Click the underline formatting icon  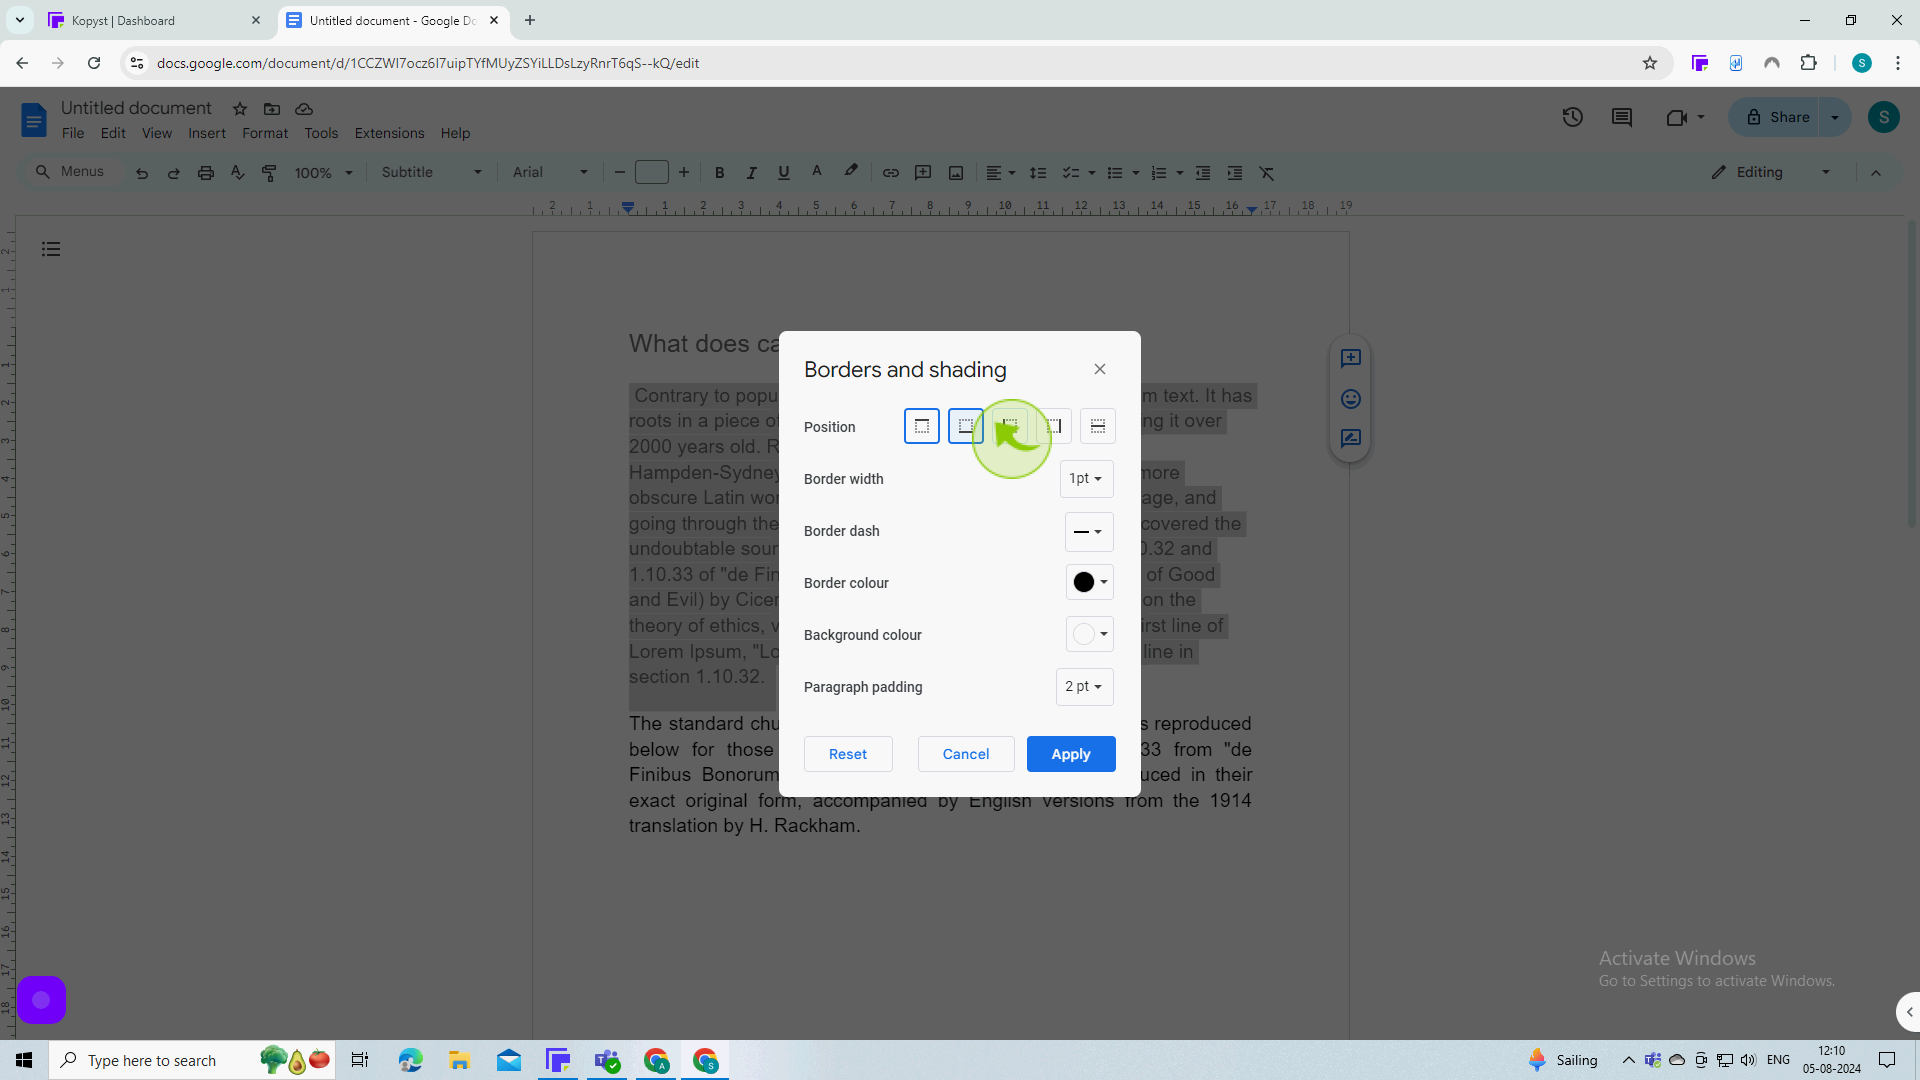(x=783, y=173)
